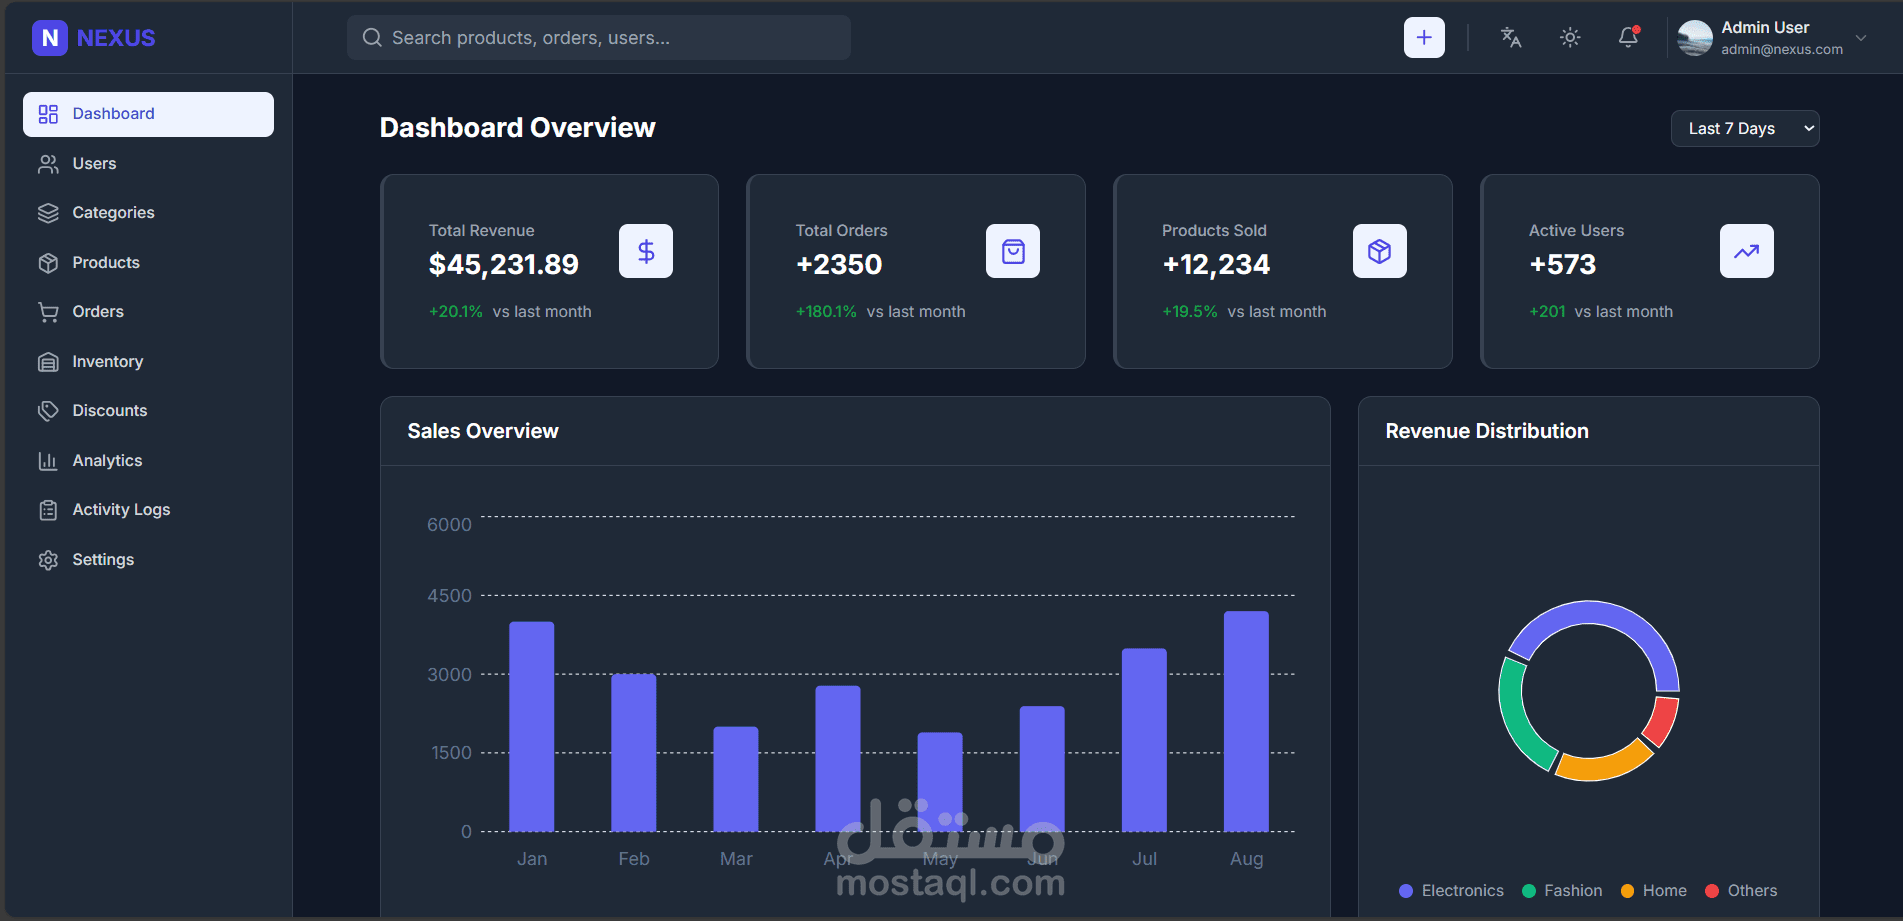Viewport: 1903px width, 921px height.
Task: Select the Inventory icon in the sidebar
Action: 49,361
